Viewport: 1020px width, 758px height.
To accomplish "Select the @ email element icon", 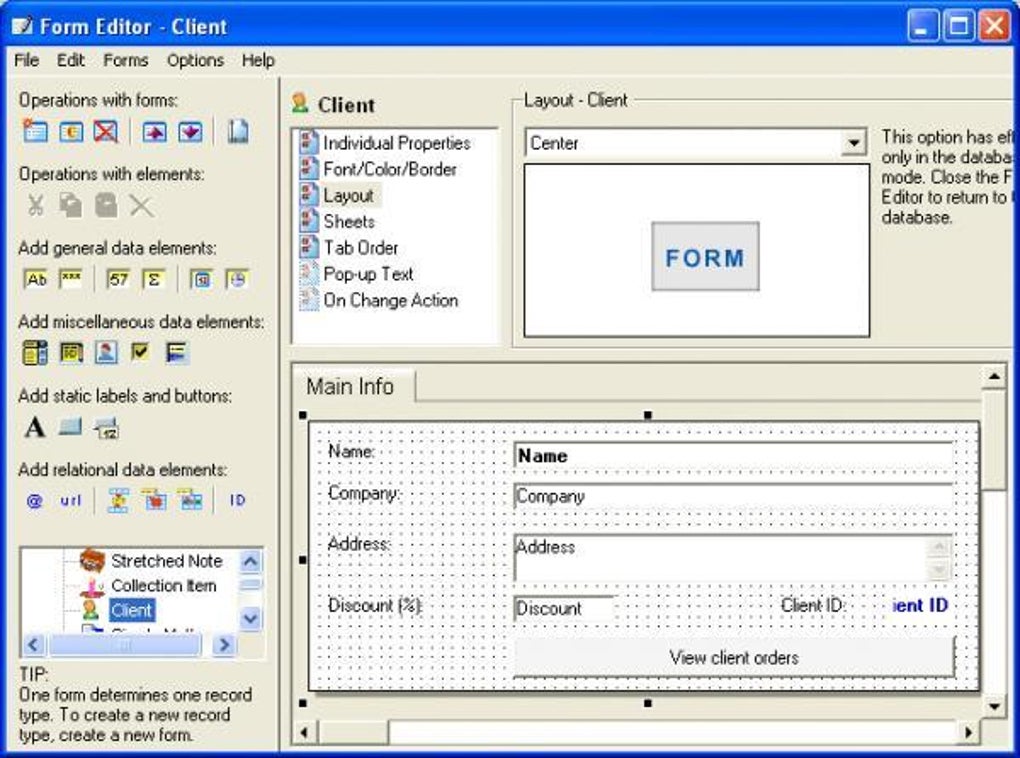I will coord(32,500).
